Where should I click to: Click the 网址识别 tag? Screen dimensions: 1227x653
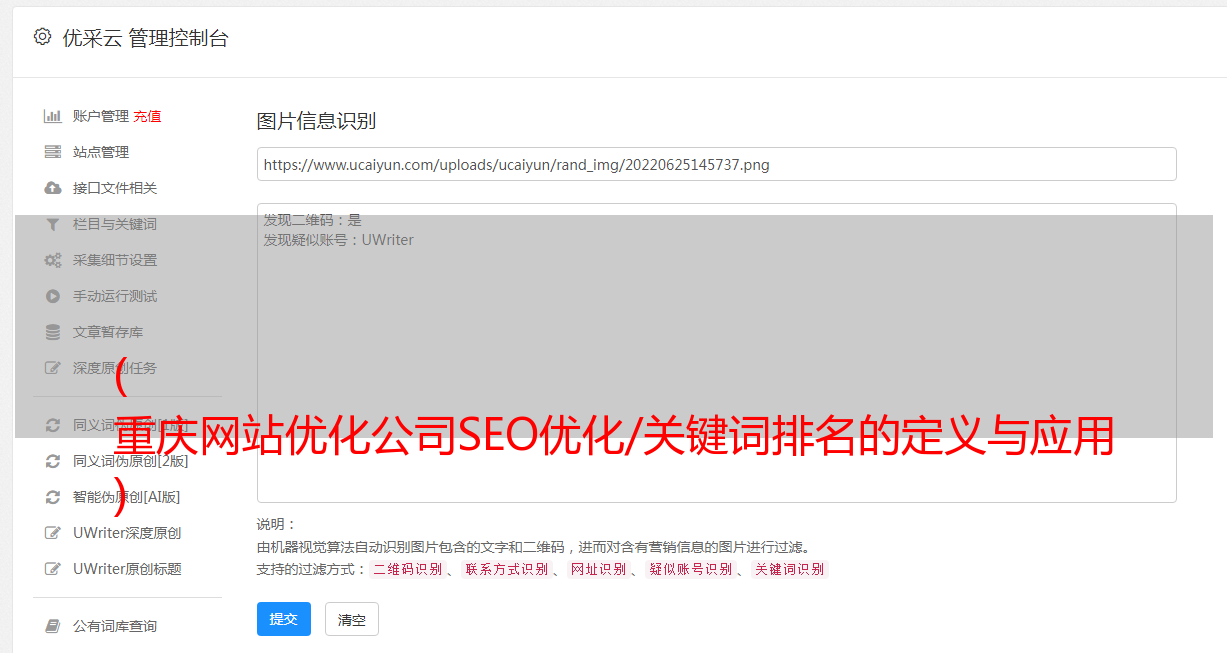[598, 569]
